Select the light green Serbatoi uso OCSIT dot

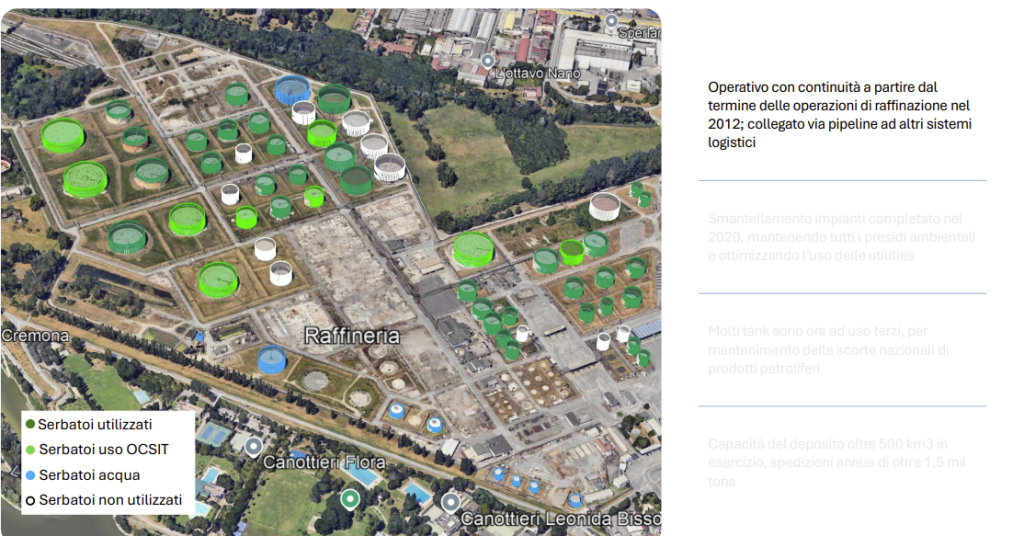tap(31, 450)
